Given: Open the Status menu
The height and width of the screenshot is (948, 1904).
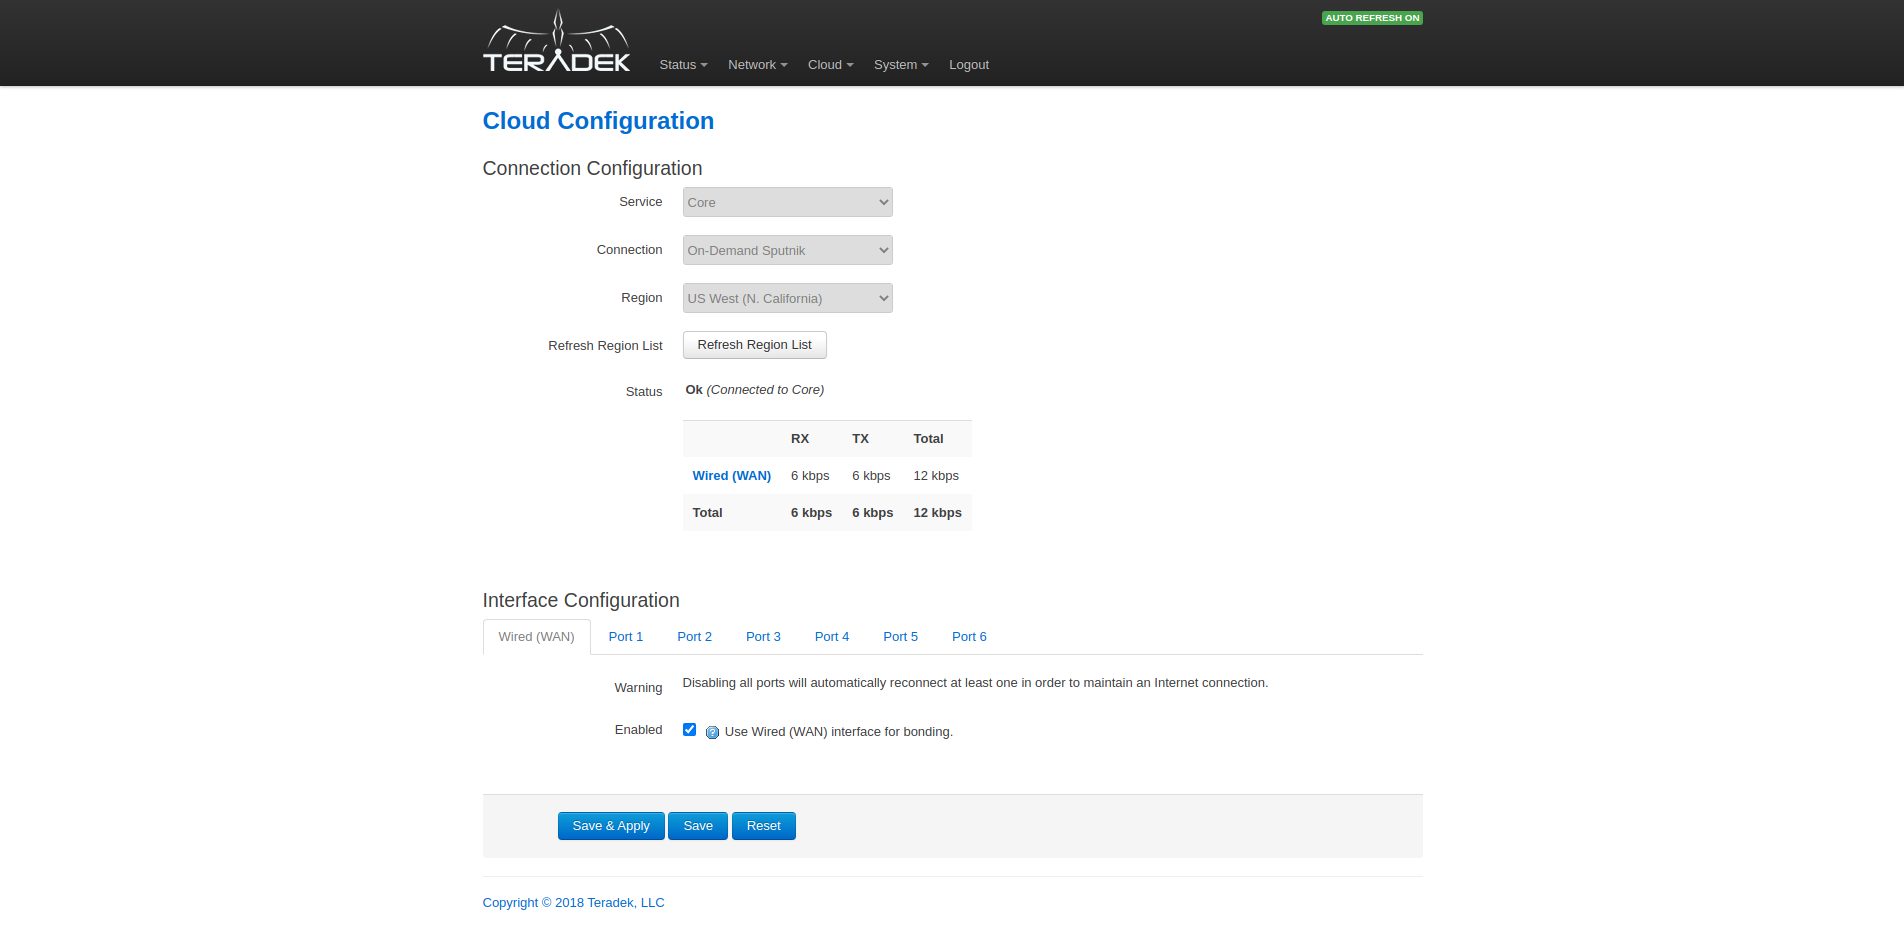Looking at the screenshot, I should click(x=683, y=65).
